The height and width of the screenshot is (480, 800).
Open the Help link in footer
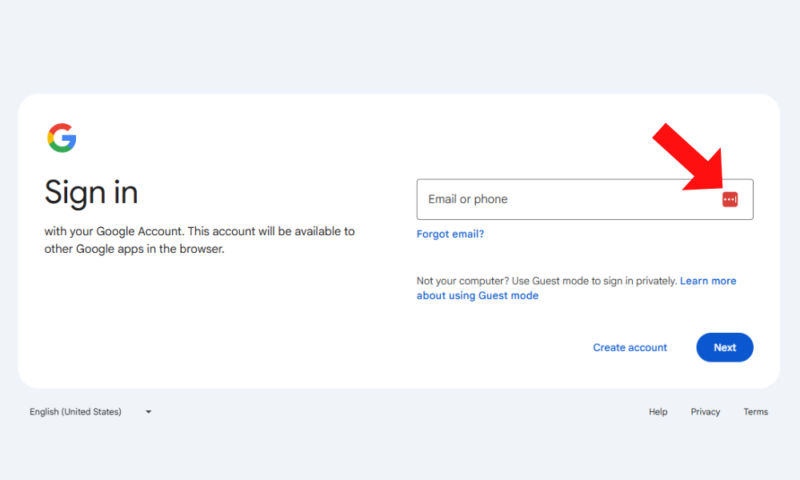(x=658, y=412)
